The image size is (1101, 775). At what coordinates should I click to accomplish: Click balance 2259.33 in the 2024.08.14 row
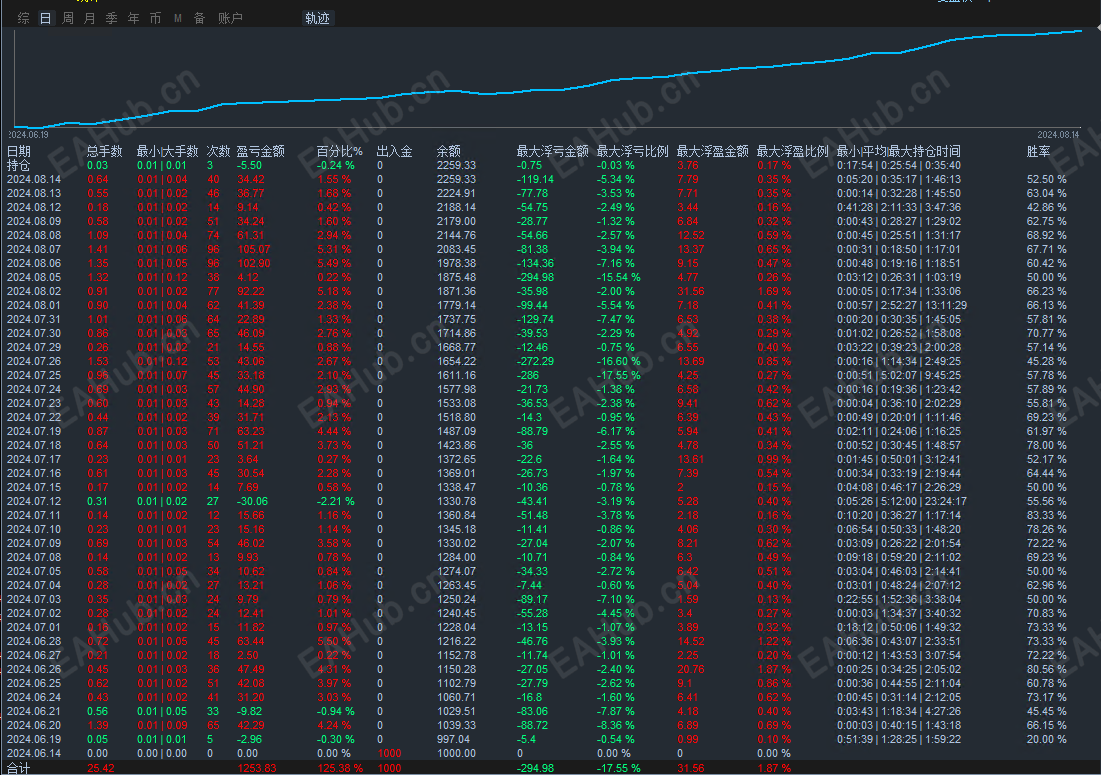(456, 179)
